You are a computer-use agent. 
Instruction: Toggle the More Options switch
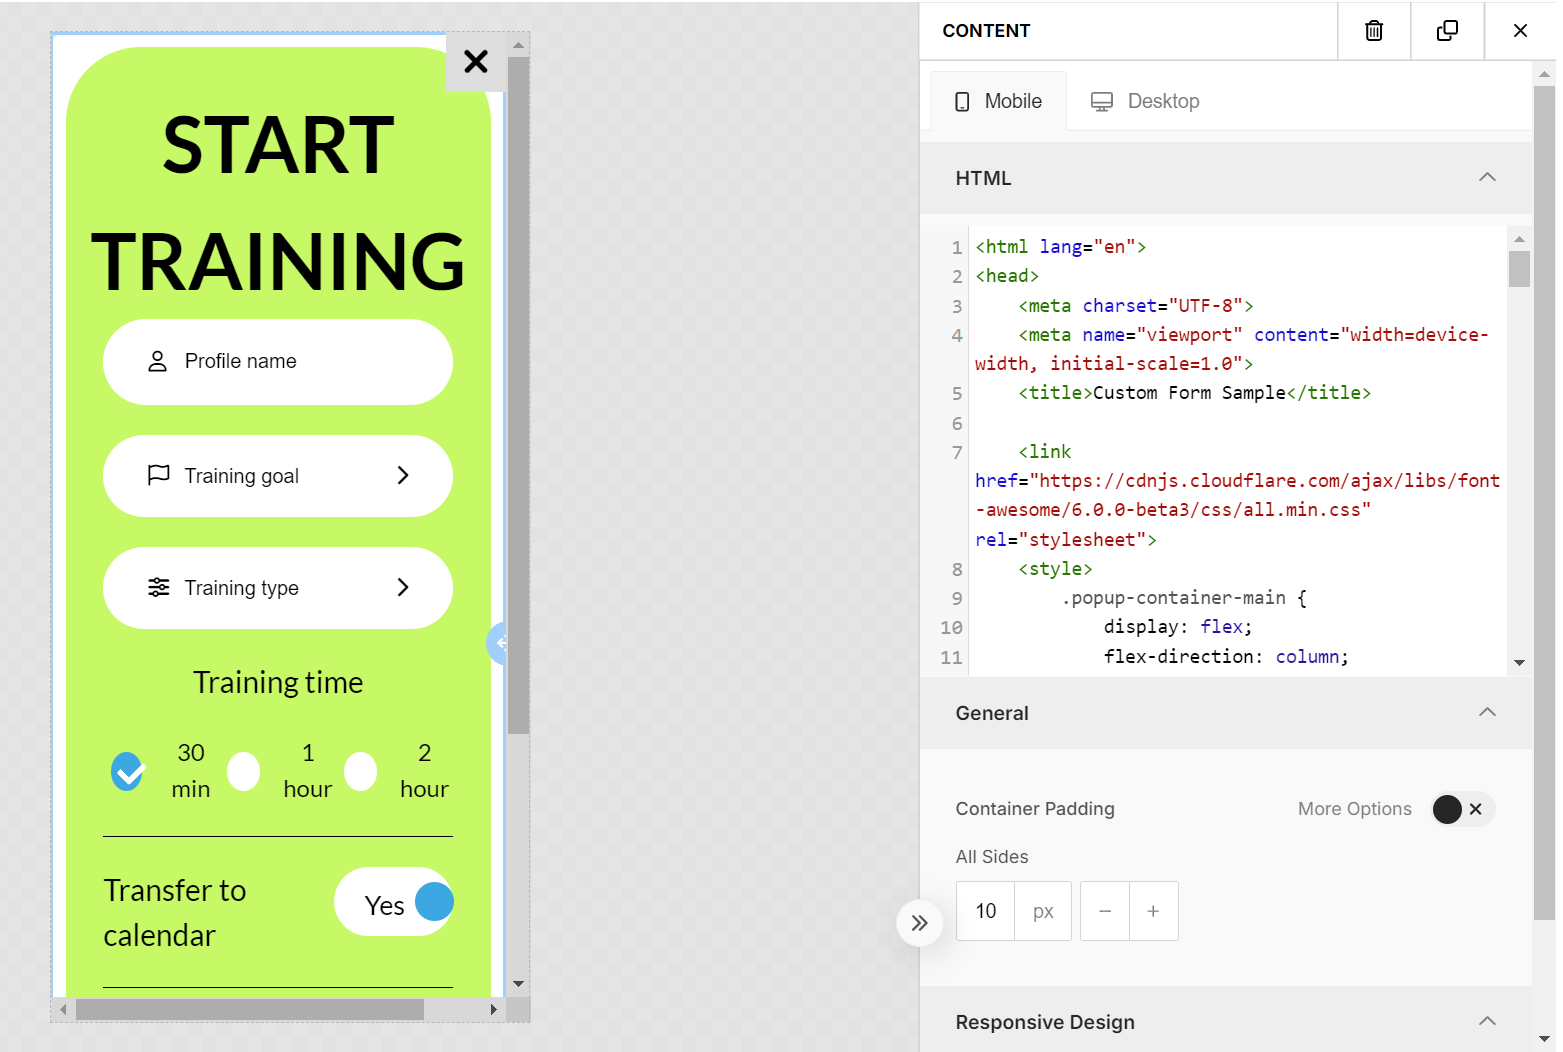click(1462, 809)
